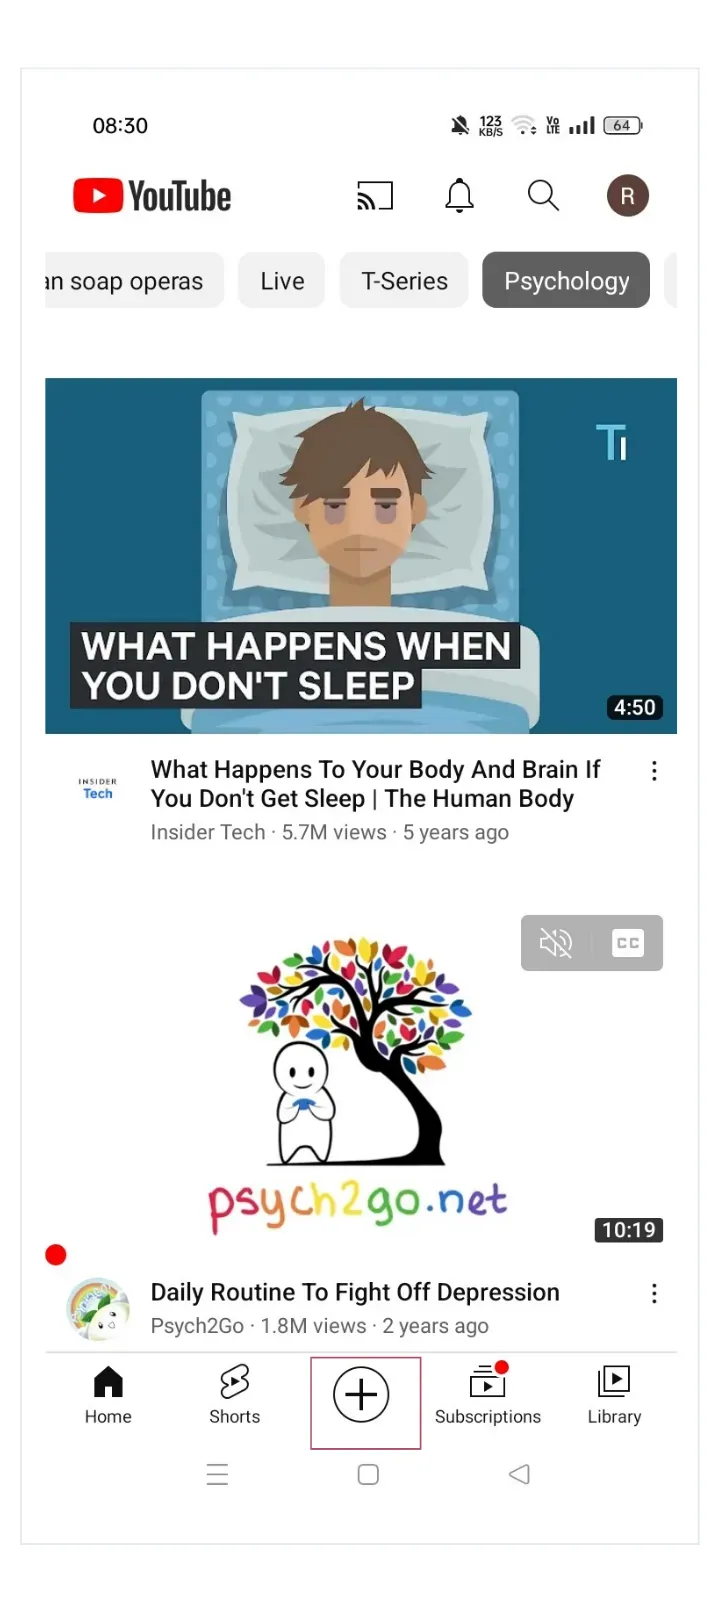Go to Home tab
The width and height of the screenshot is (720, 1612).
tap(108, 1395)
